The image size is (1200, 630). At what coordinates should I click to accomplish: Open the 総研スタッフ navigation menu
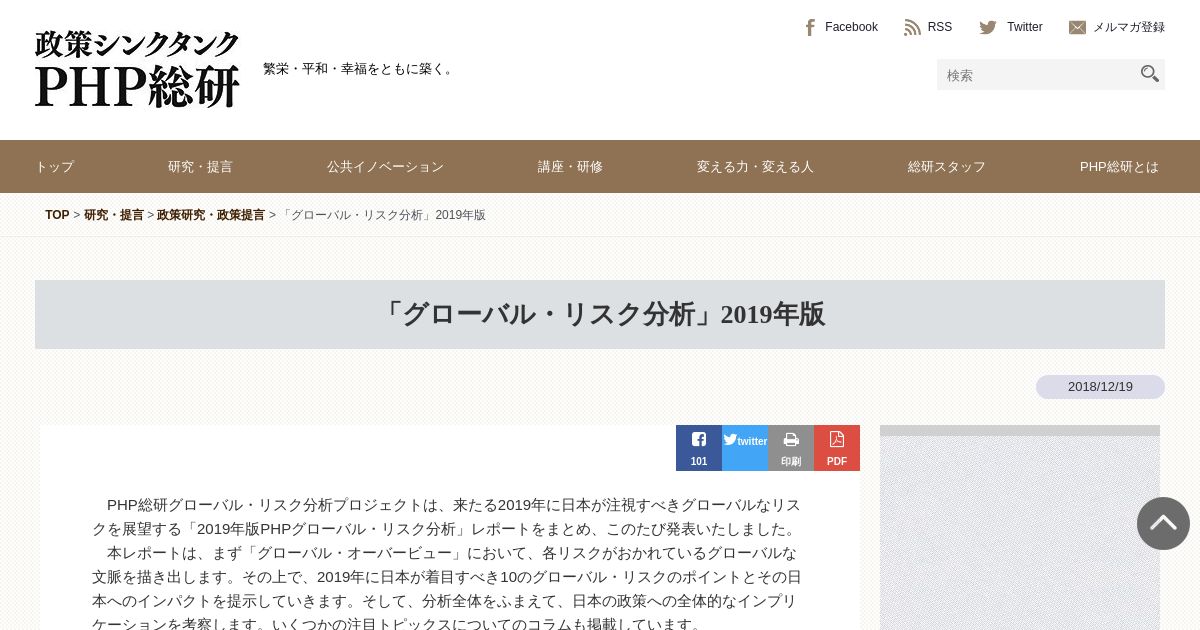[947, 167]
